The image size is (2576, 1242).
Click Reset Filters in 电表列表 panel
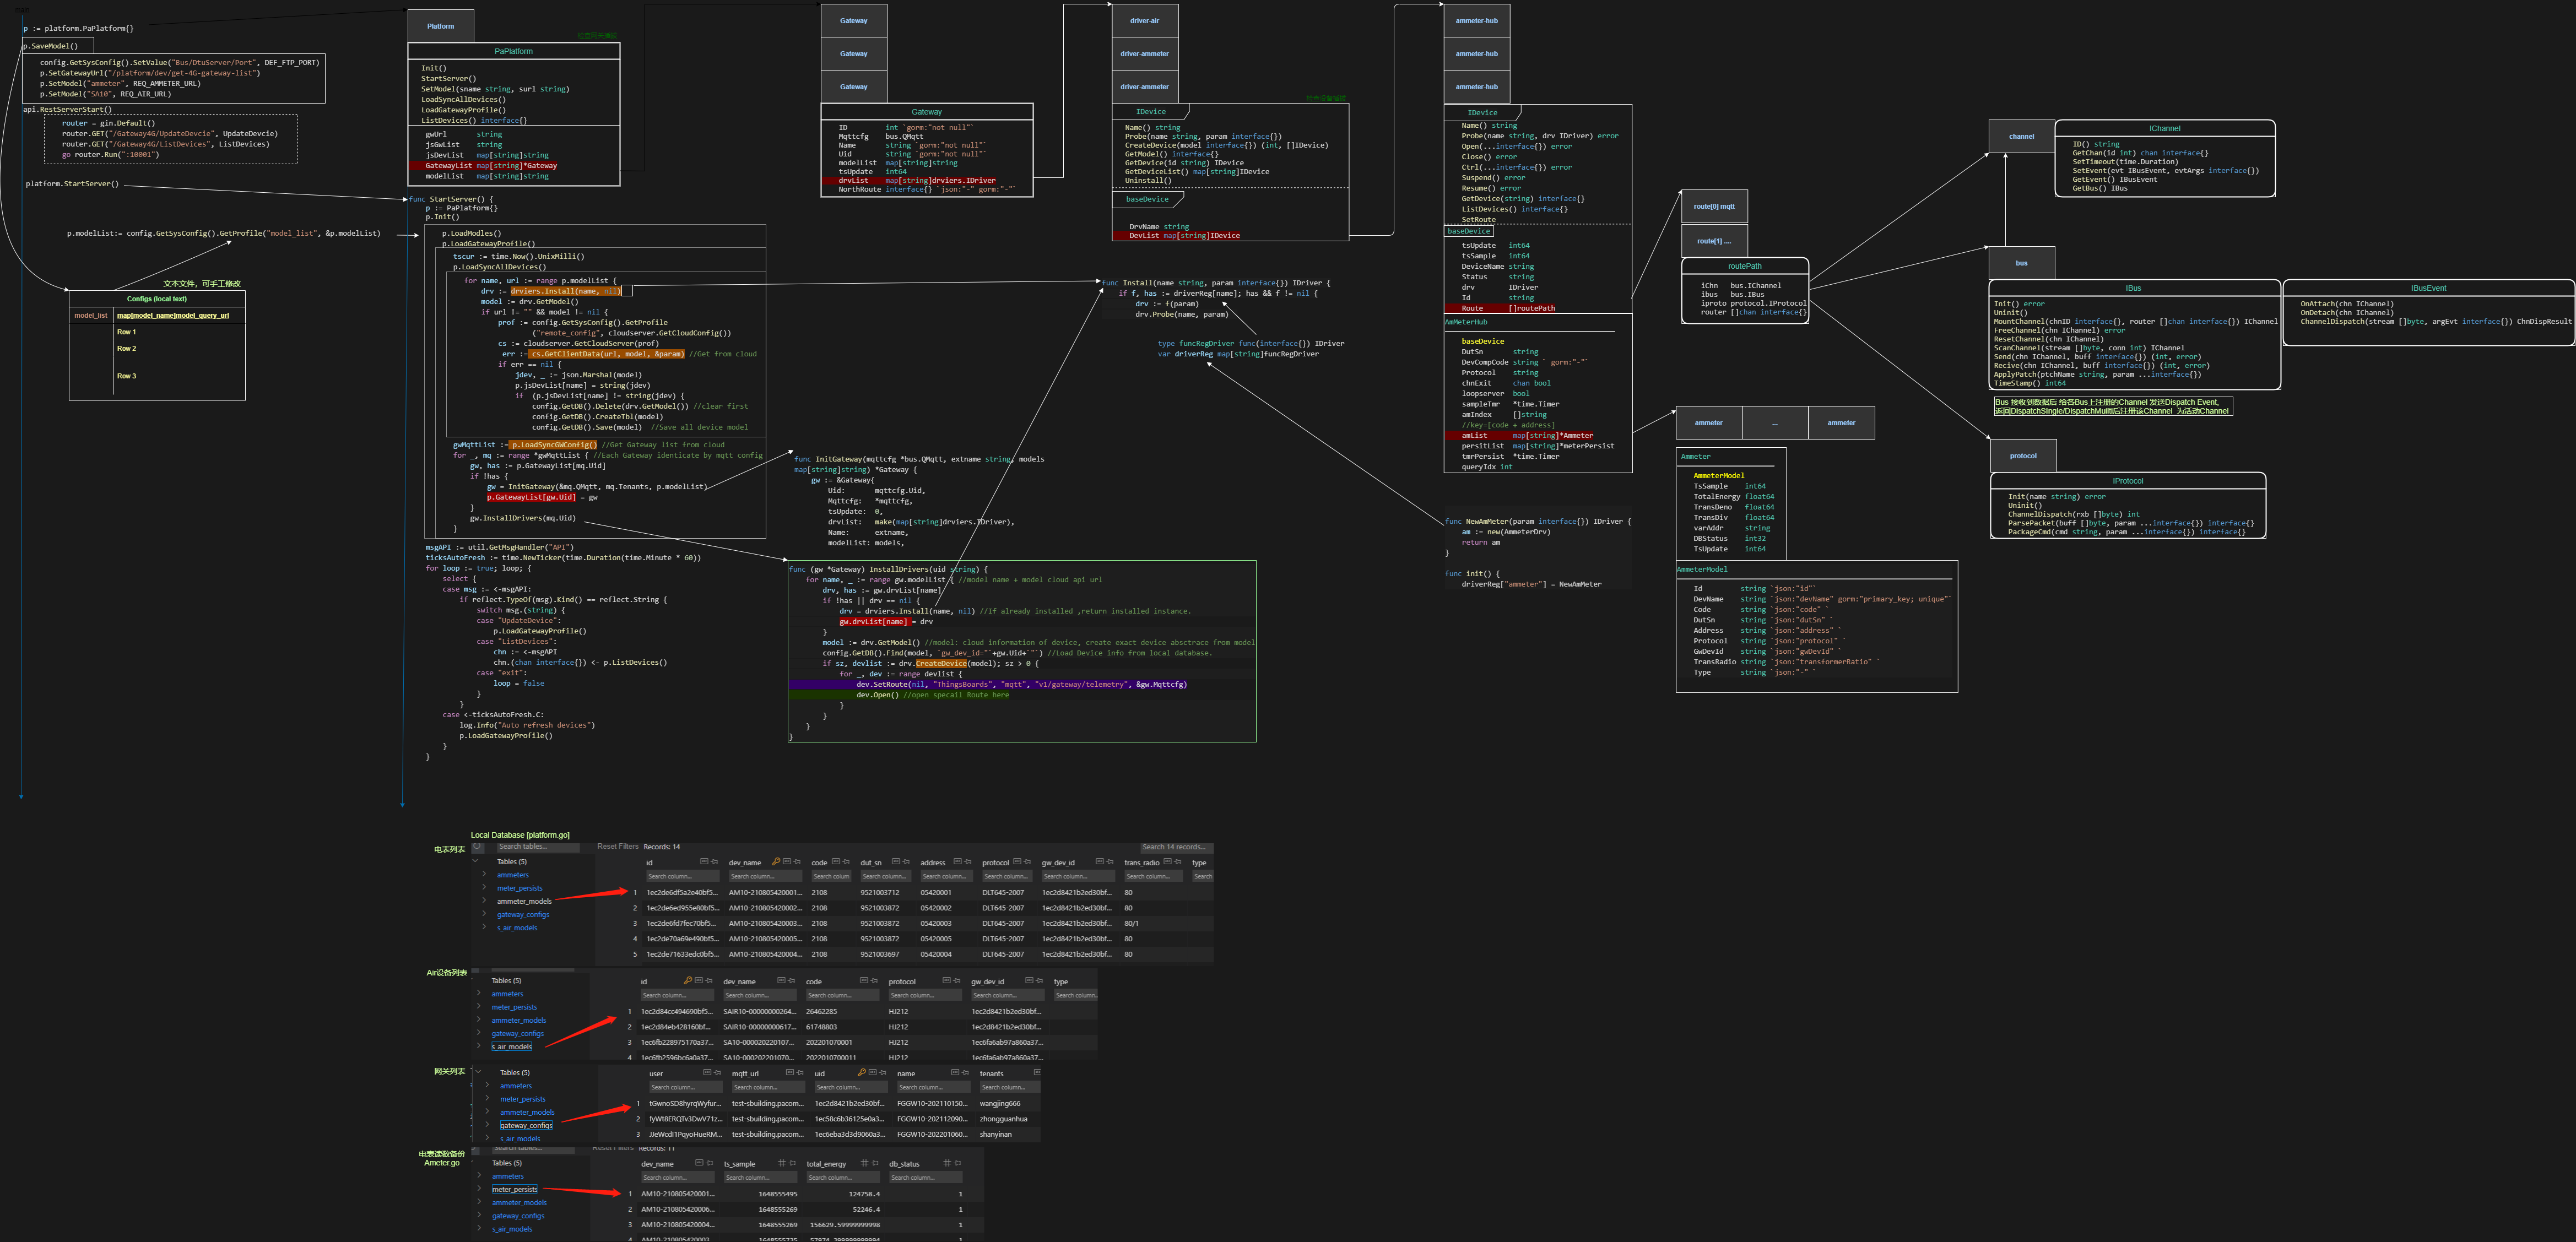pyautogui.click(x=618, y=847)
